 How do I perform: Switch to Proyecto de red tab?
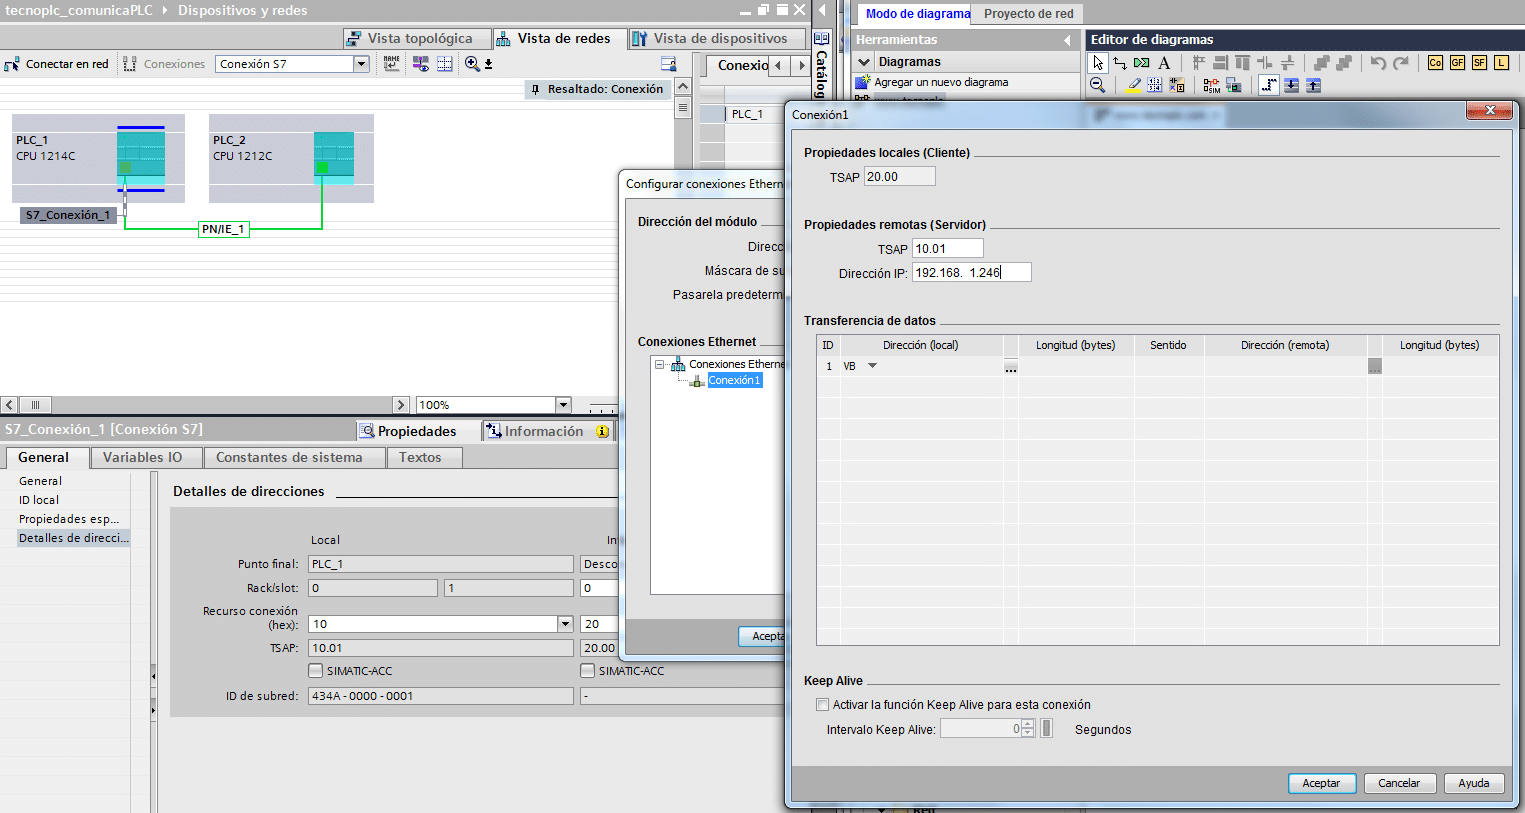(1029, 14)
